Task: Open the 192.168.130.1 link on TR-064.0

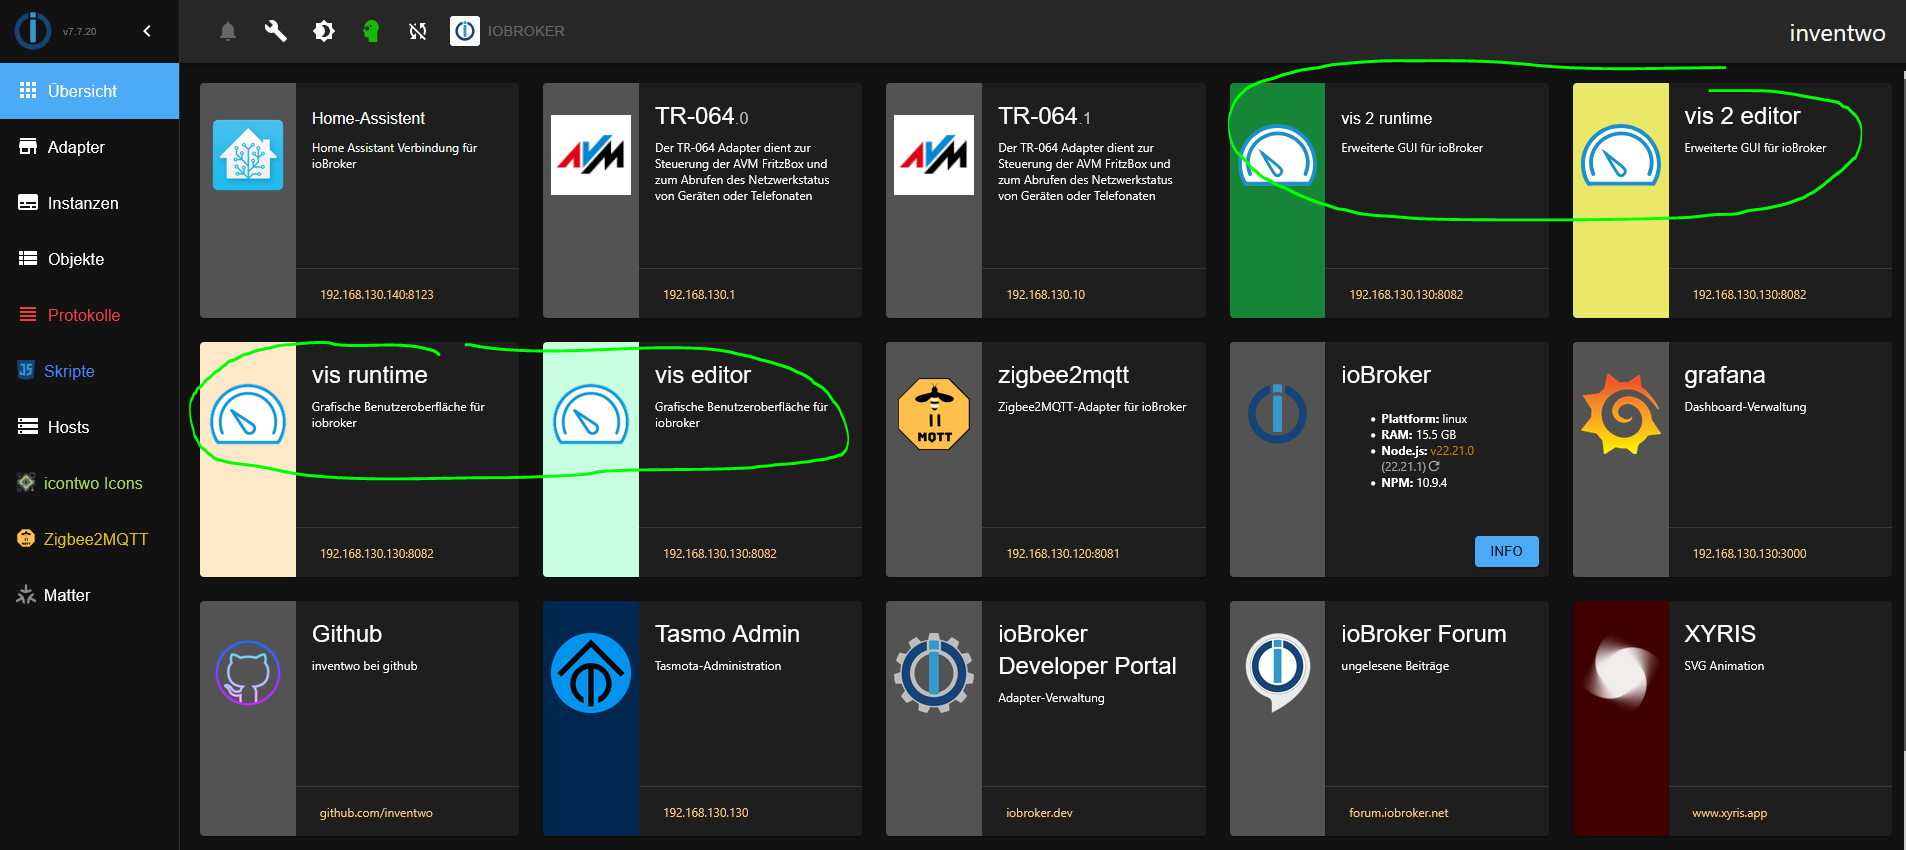Action: 699,295
